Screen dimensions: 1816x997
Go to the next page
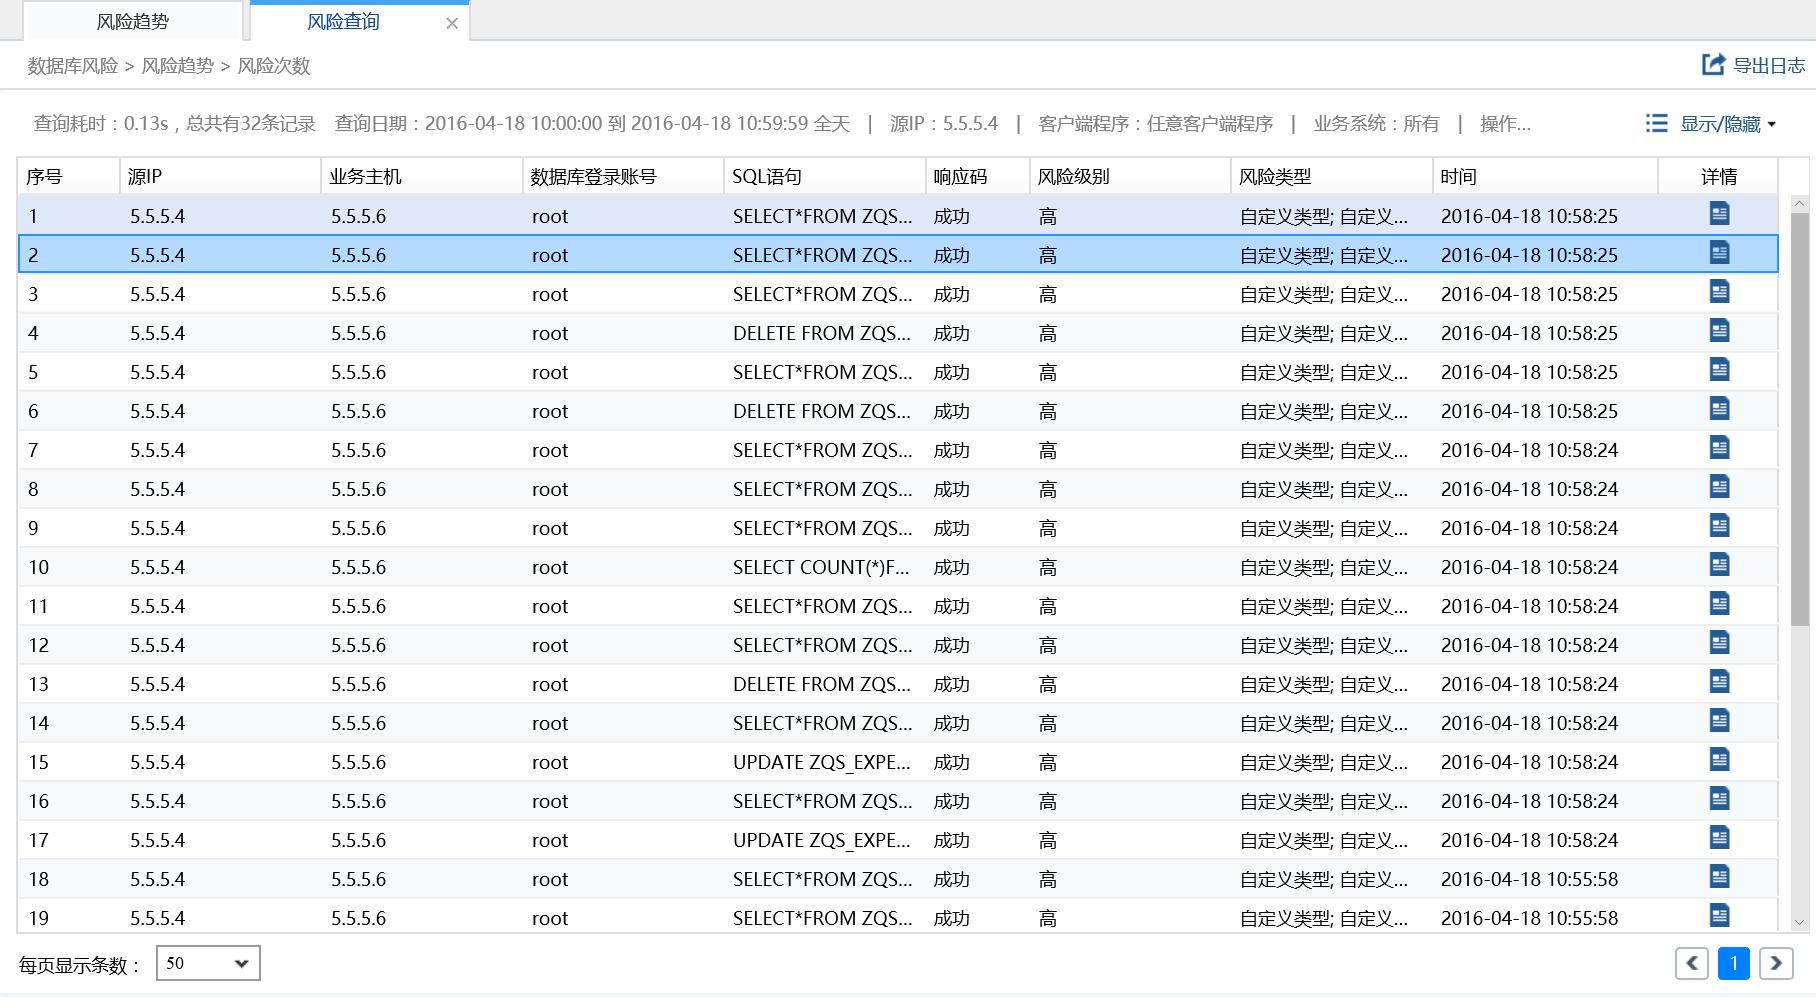tap(1776, 963)
